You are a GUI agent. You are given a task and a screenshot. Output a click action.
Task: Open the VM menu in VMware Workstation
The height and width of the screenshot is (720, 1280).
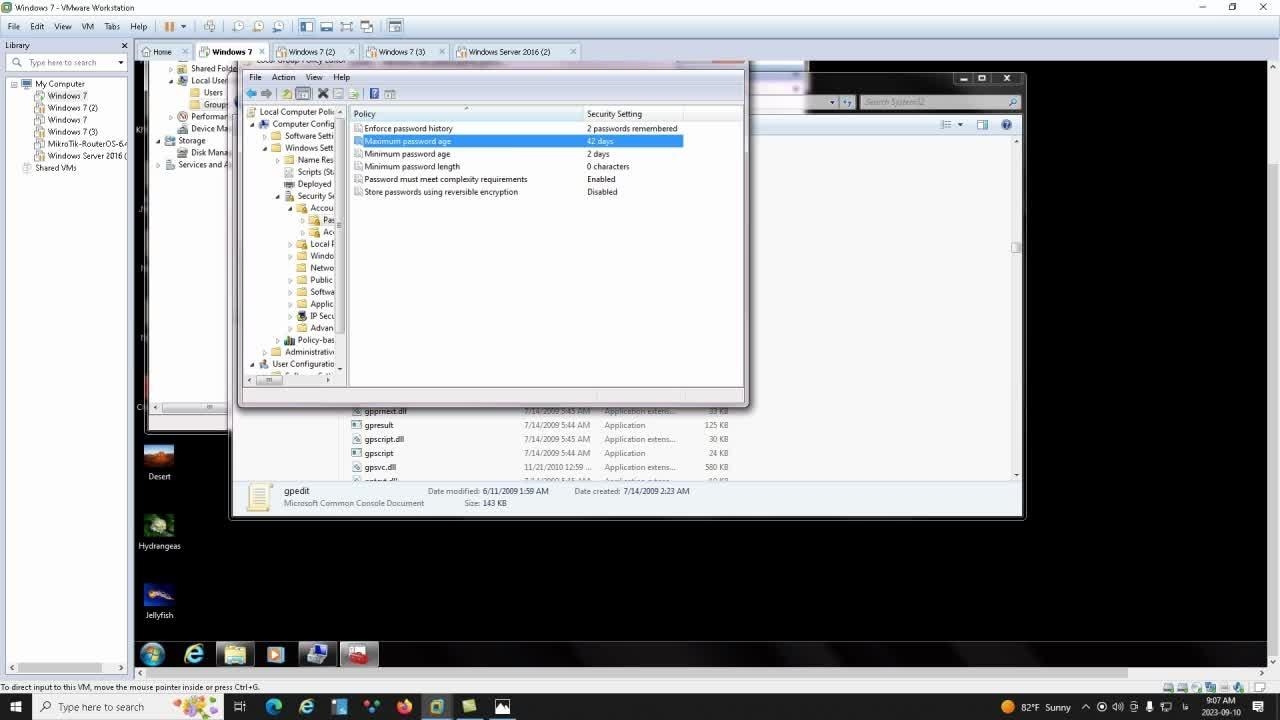(87, 26)
